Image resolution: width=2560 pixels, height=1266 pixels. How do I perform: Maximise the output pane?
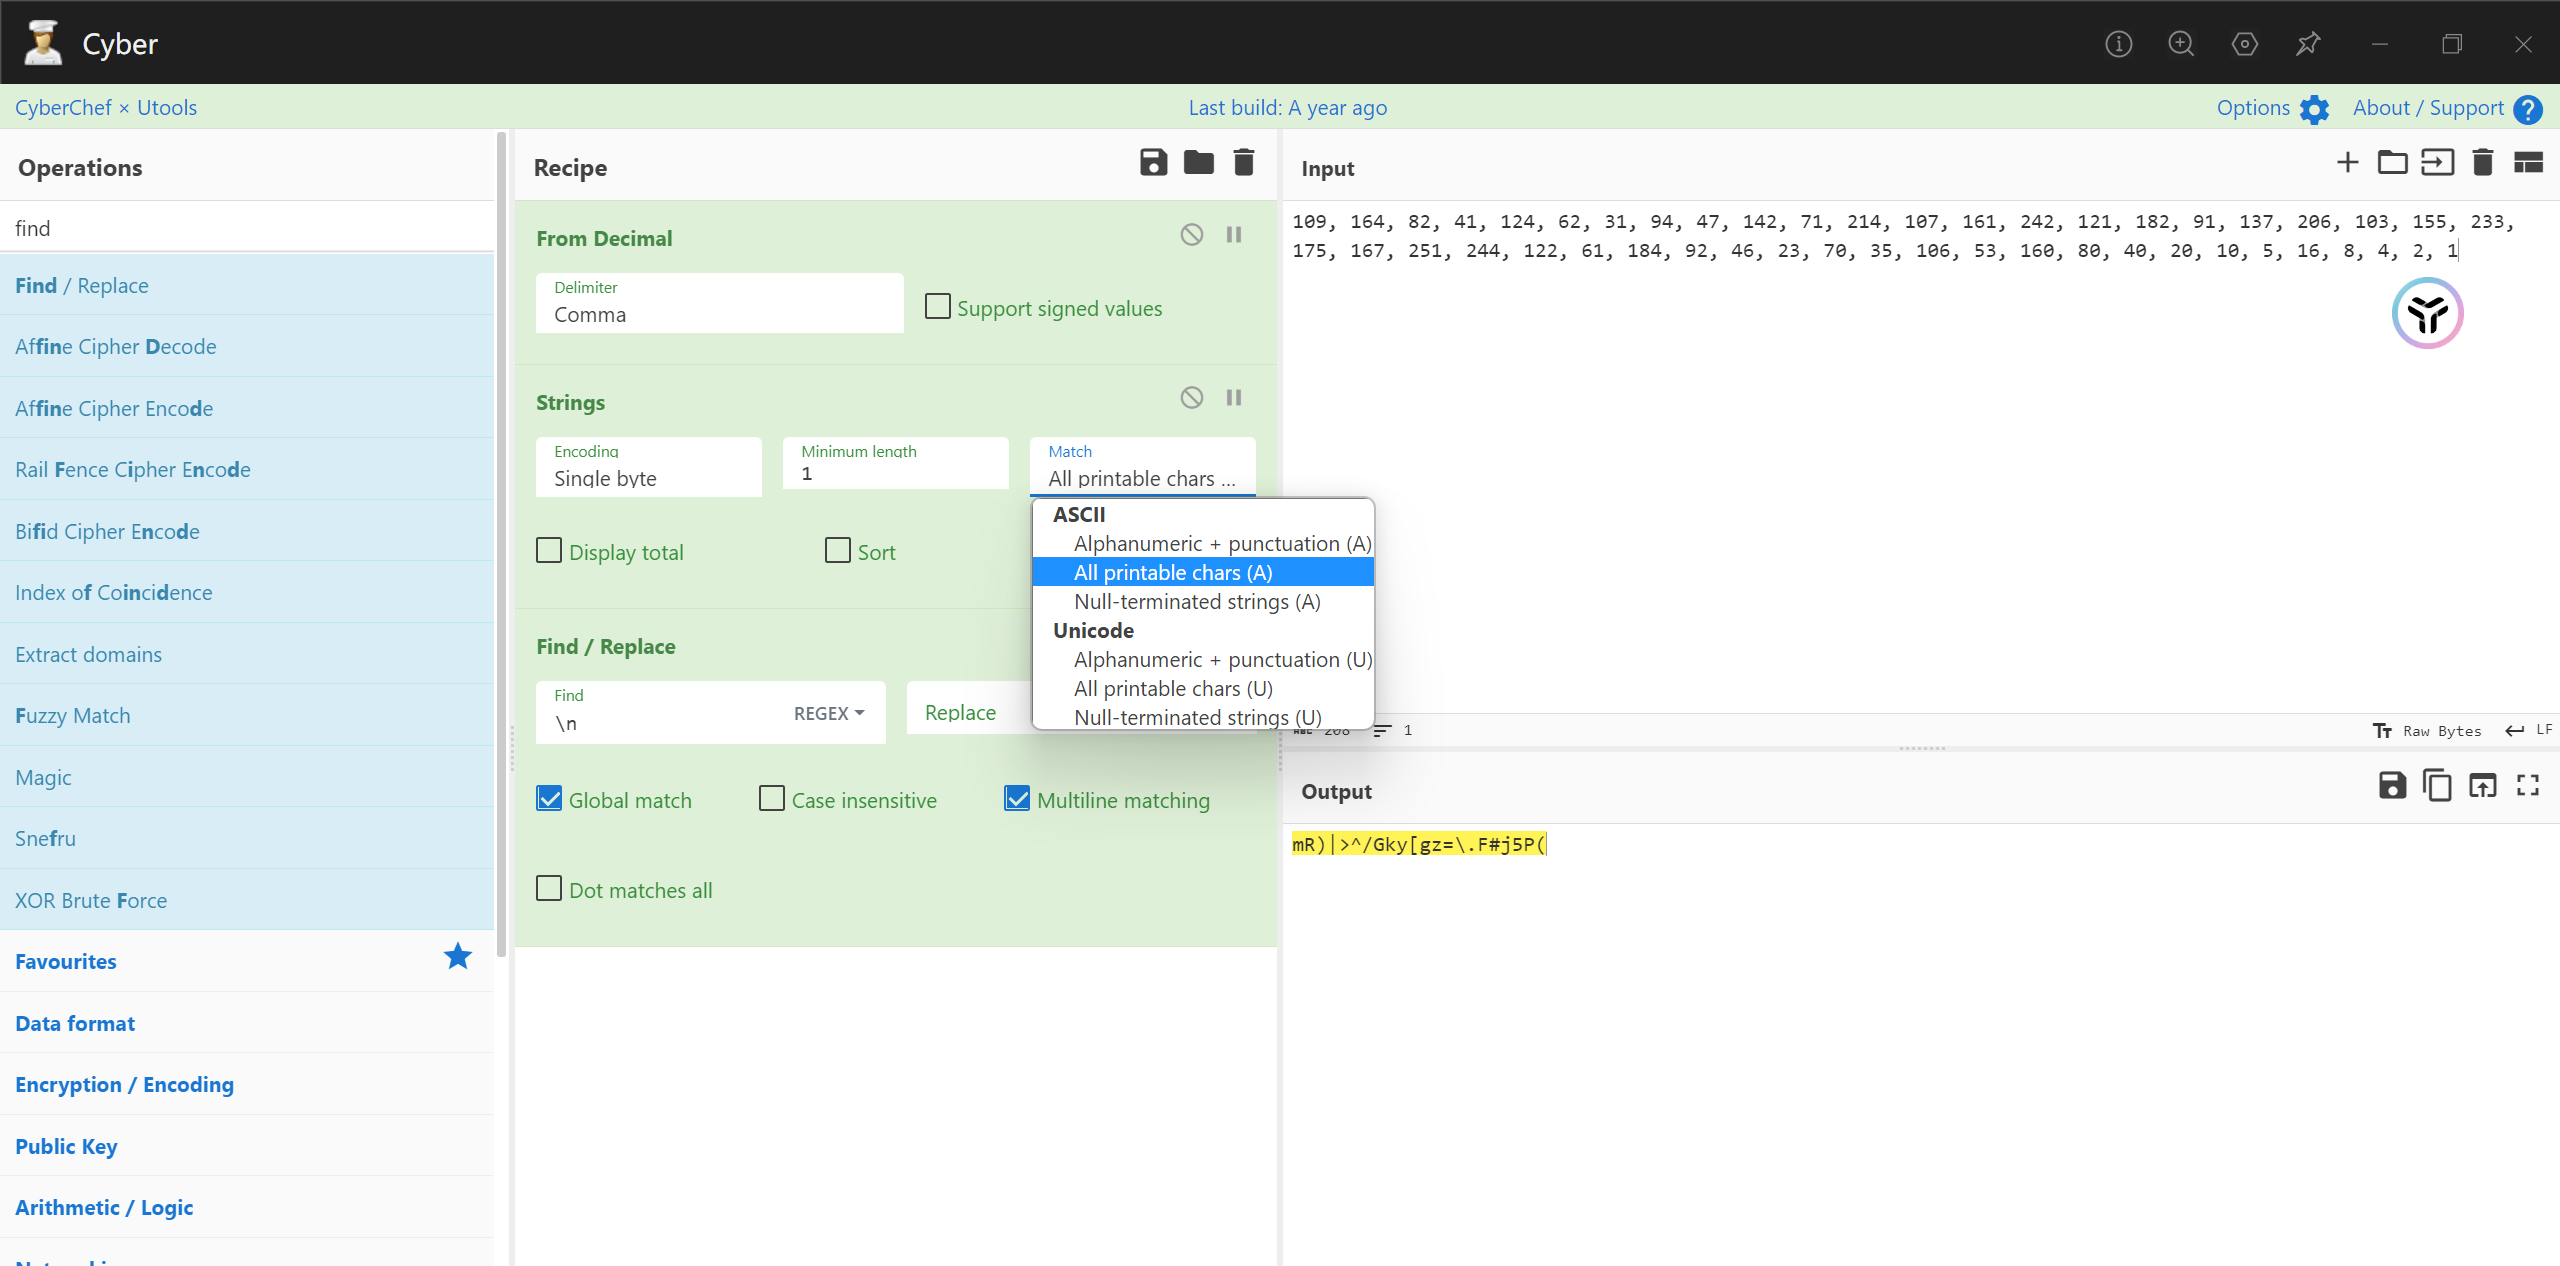(x=2528, y=786)
